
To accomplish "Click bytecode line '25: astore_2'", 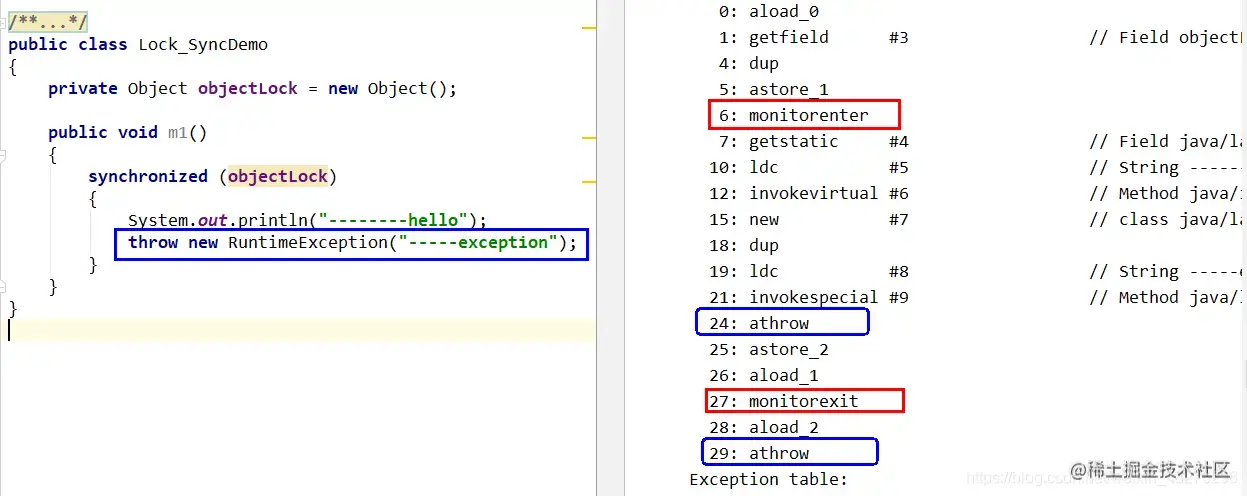I will pos(769,349).
